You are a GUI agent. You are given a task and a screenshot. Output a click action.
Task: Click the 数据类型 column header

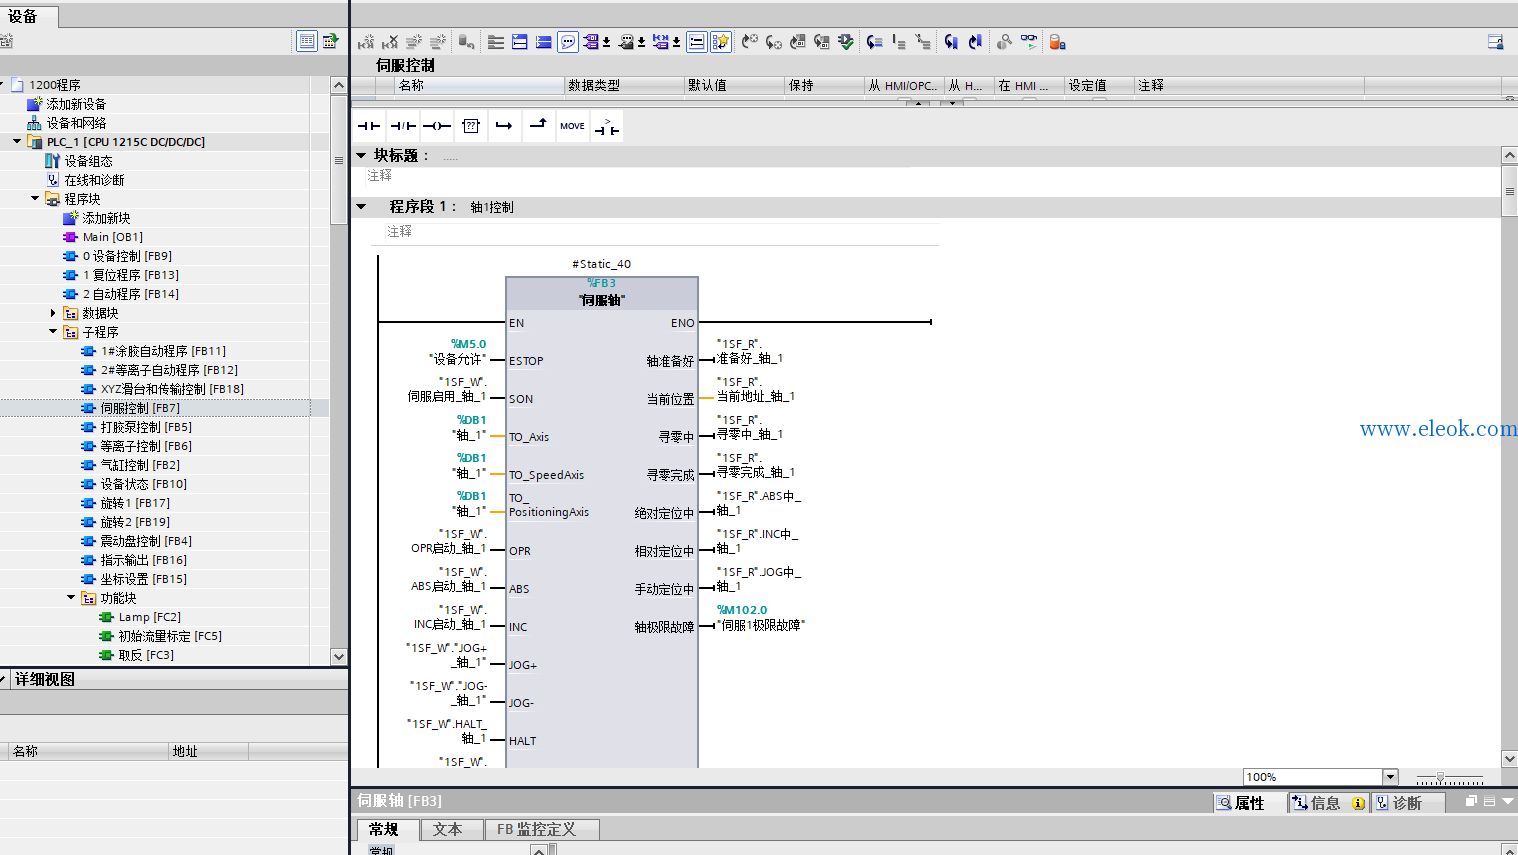pos(624,85)
